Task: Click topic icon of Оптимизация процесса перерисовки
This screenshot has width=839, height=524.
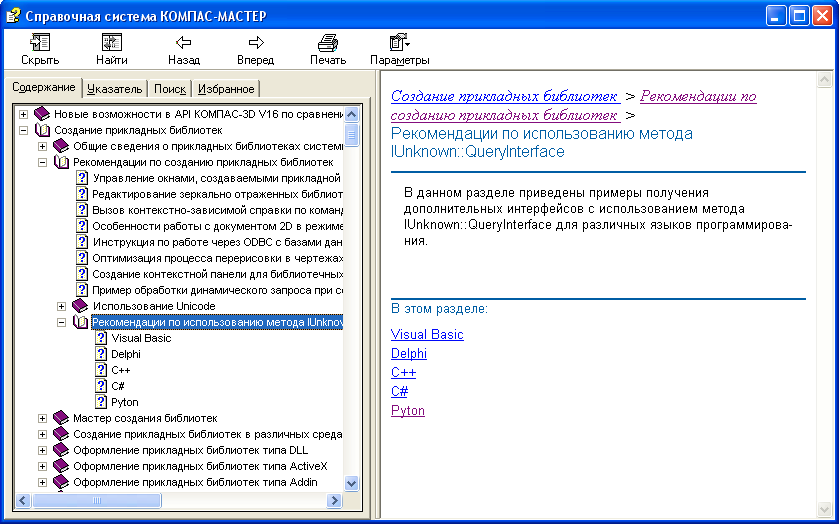Action: pos(82,258)
